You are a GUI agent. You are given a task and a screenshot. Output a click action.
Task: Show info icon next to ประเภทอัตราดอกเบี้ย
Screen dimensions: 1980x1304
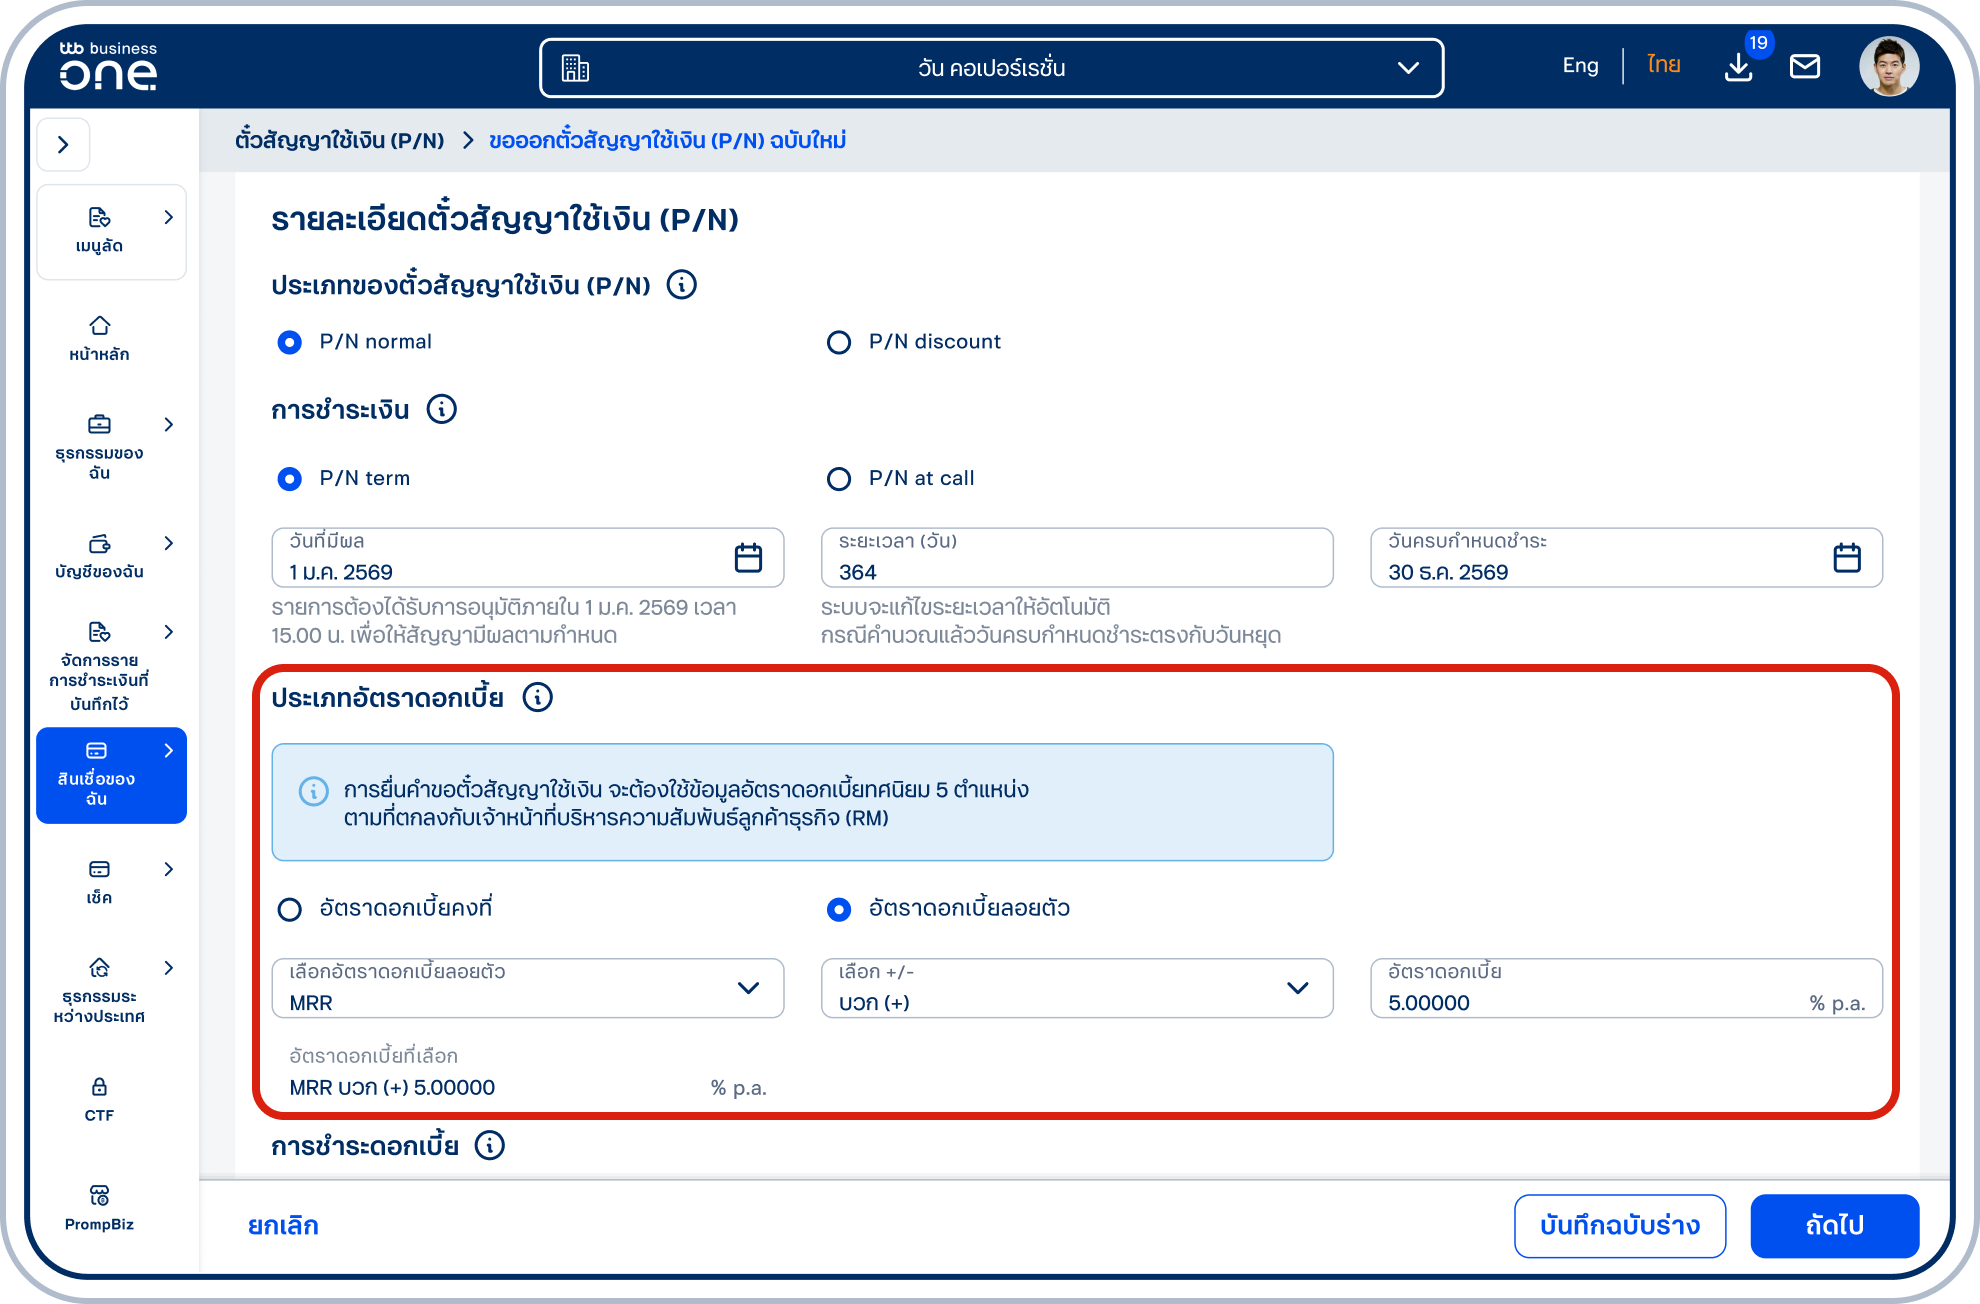(x=538, y=697)
